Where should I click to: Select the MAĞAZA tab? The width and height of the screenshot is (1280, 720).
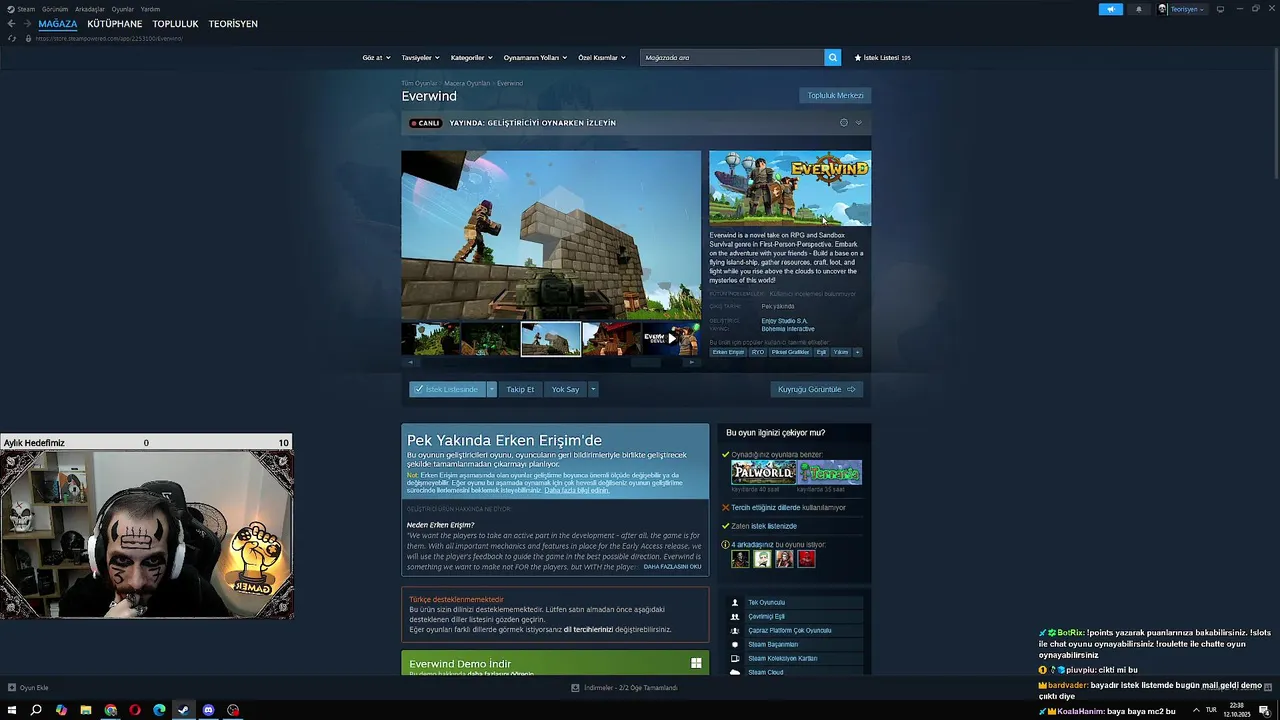pos(58,24)
